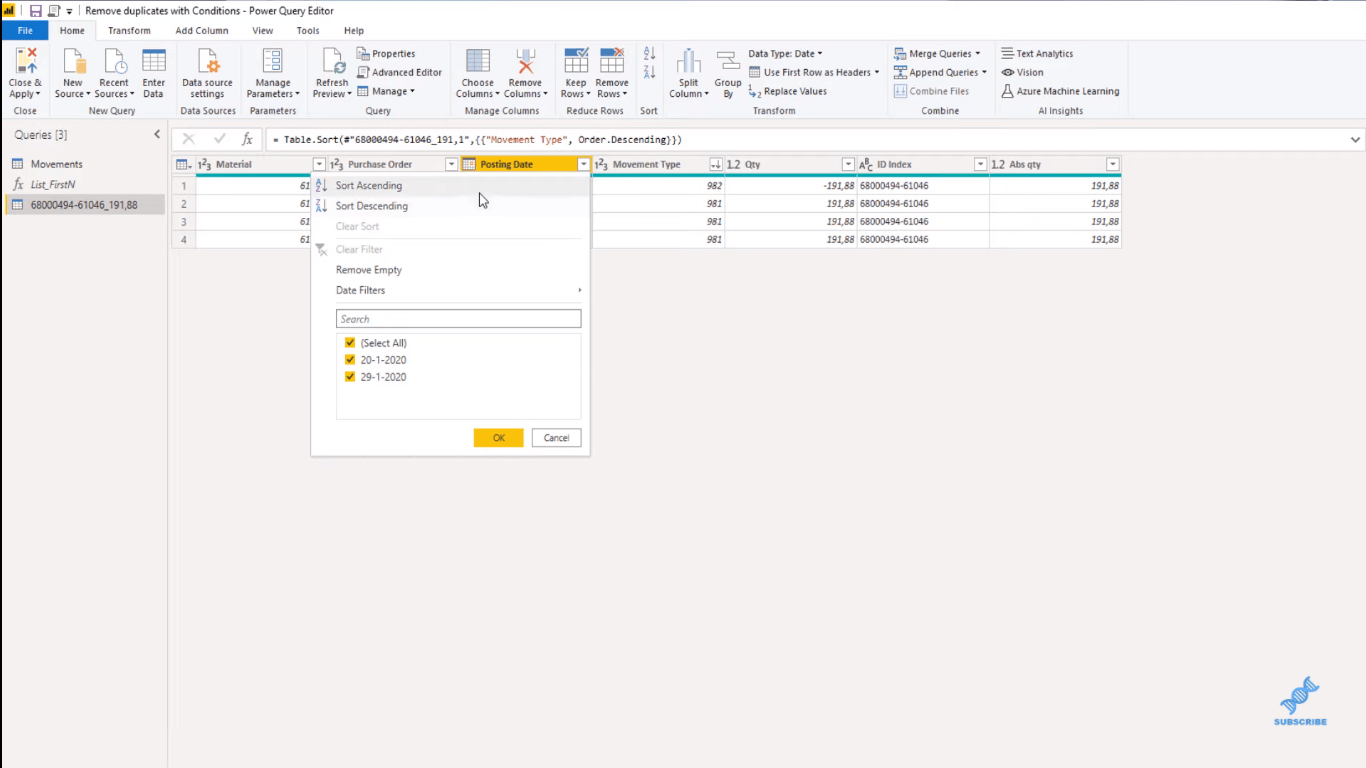This screenshot has height=768, width=1366.
Task: Open the File tab
Action: click(25, 31)
